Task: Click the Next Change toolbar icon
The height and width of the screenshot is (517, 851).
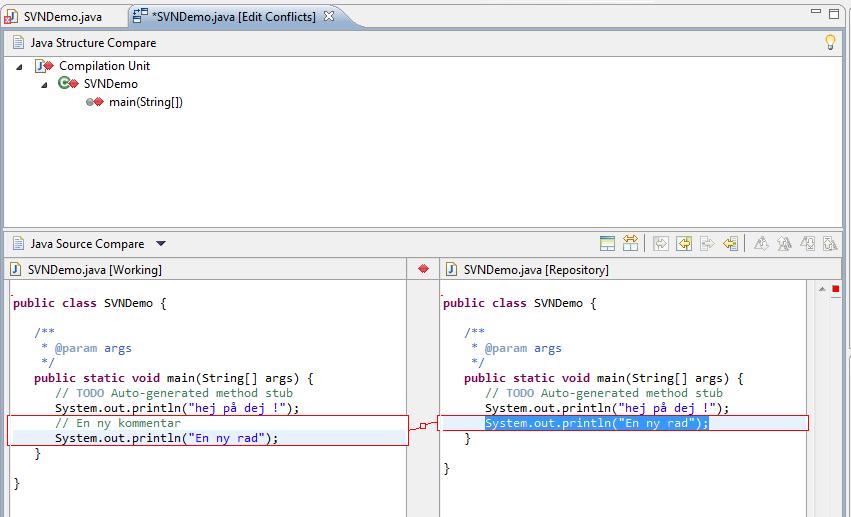Action: click(807, 244)
